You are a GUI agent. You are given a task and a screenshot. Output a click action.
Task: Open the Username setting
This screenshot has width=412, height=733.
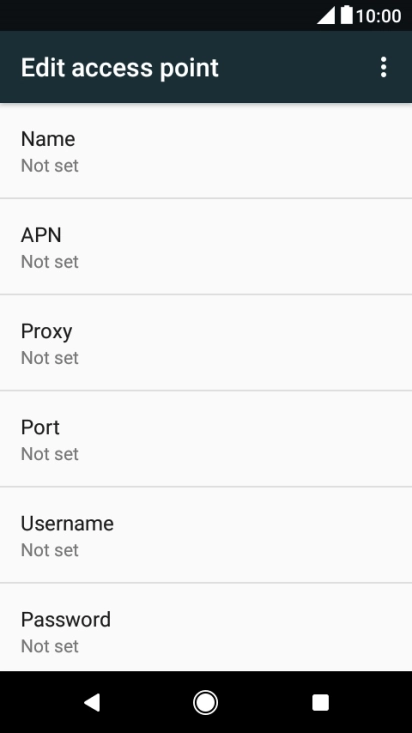pos(206,535)
